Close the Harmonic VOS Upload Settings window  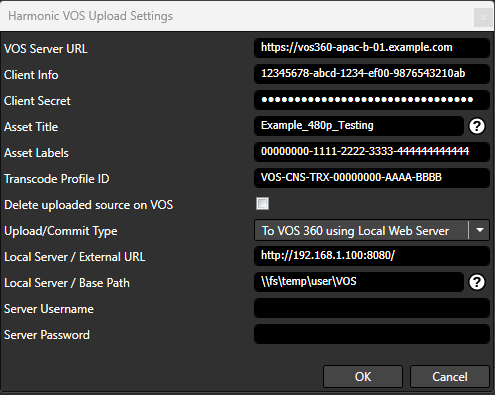click(x=483, y=17)
